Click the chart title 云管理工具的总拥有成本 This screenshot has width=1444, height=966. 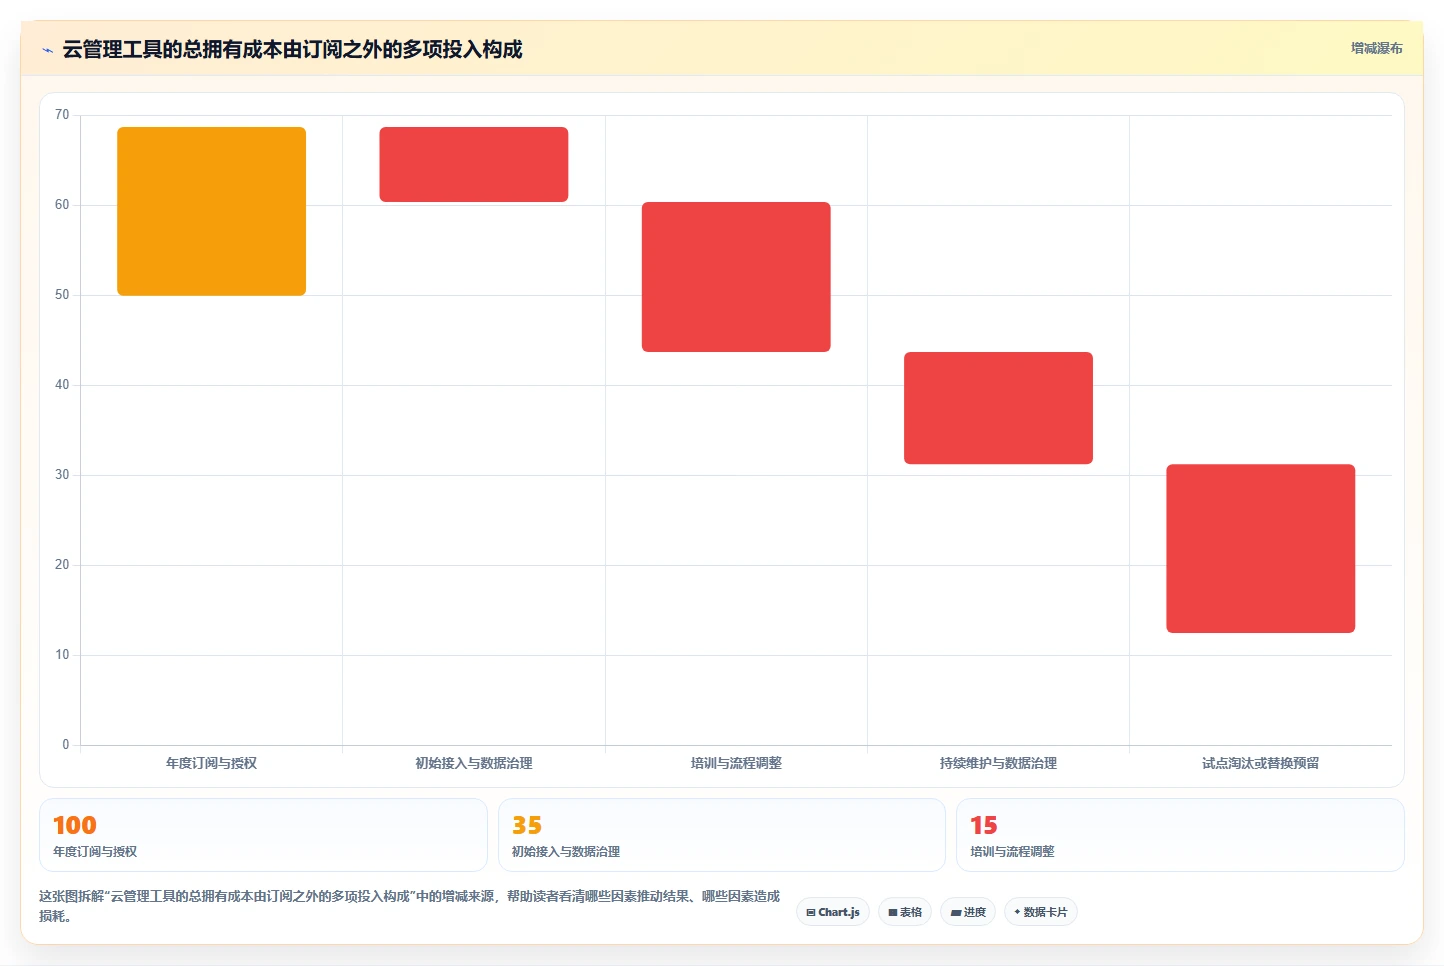tap(292, 49)
